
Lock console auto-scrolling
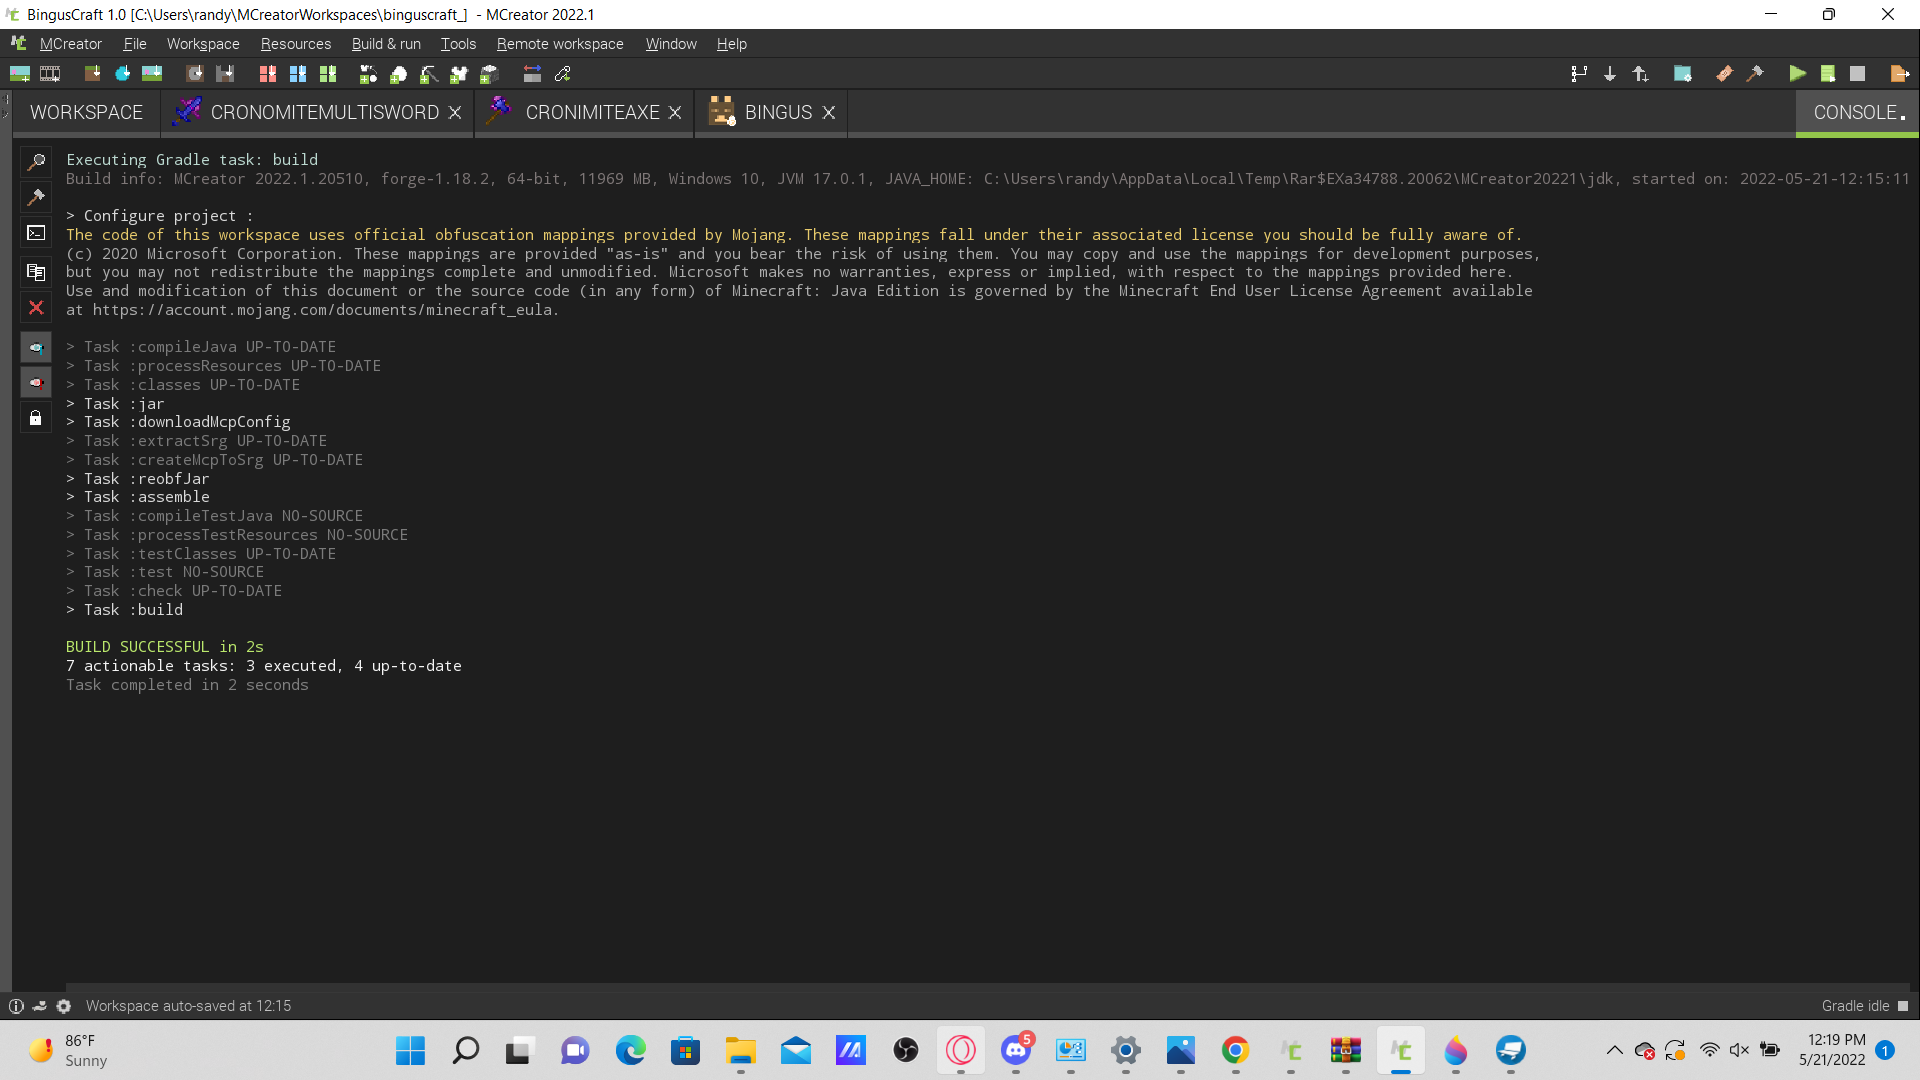36,417
